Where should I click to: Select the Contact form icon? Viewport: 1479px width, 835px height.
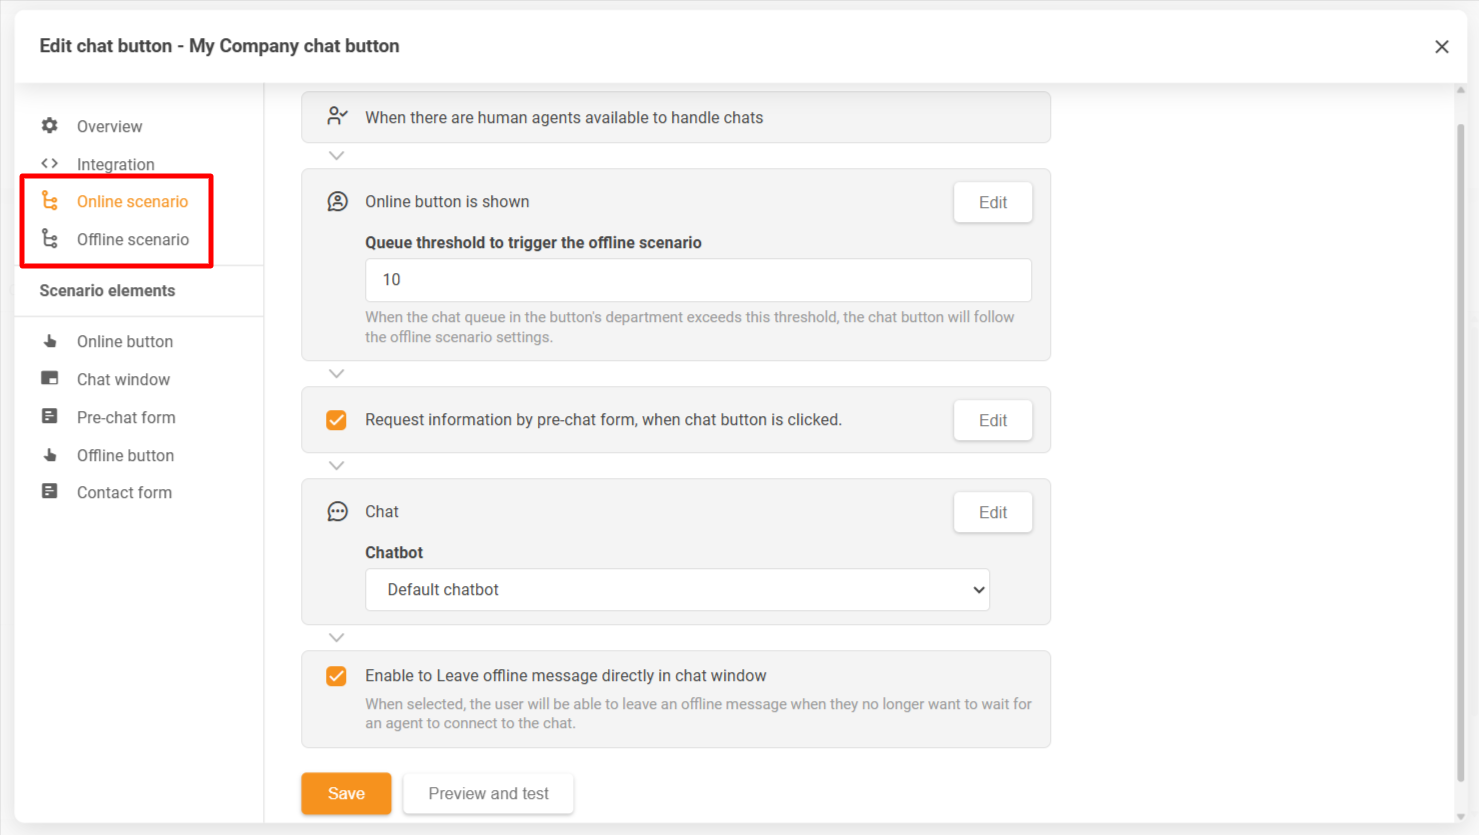[x=49, y=492]
